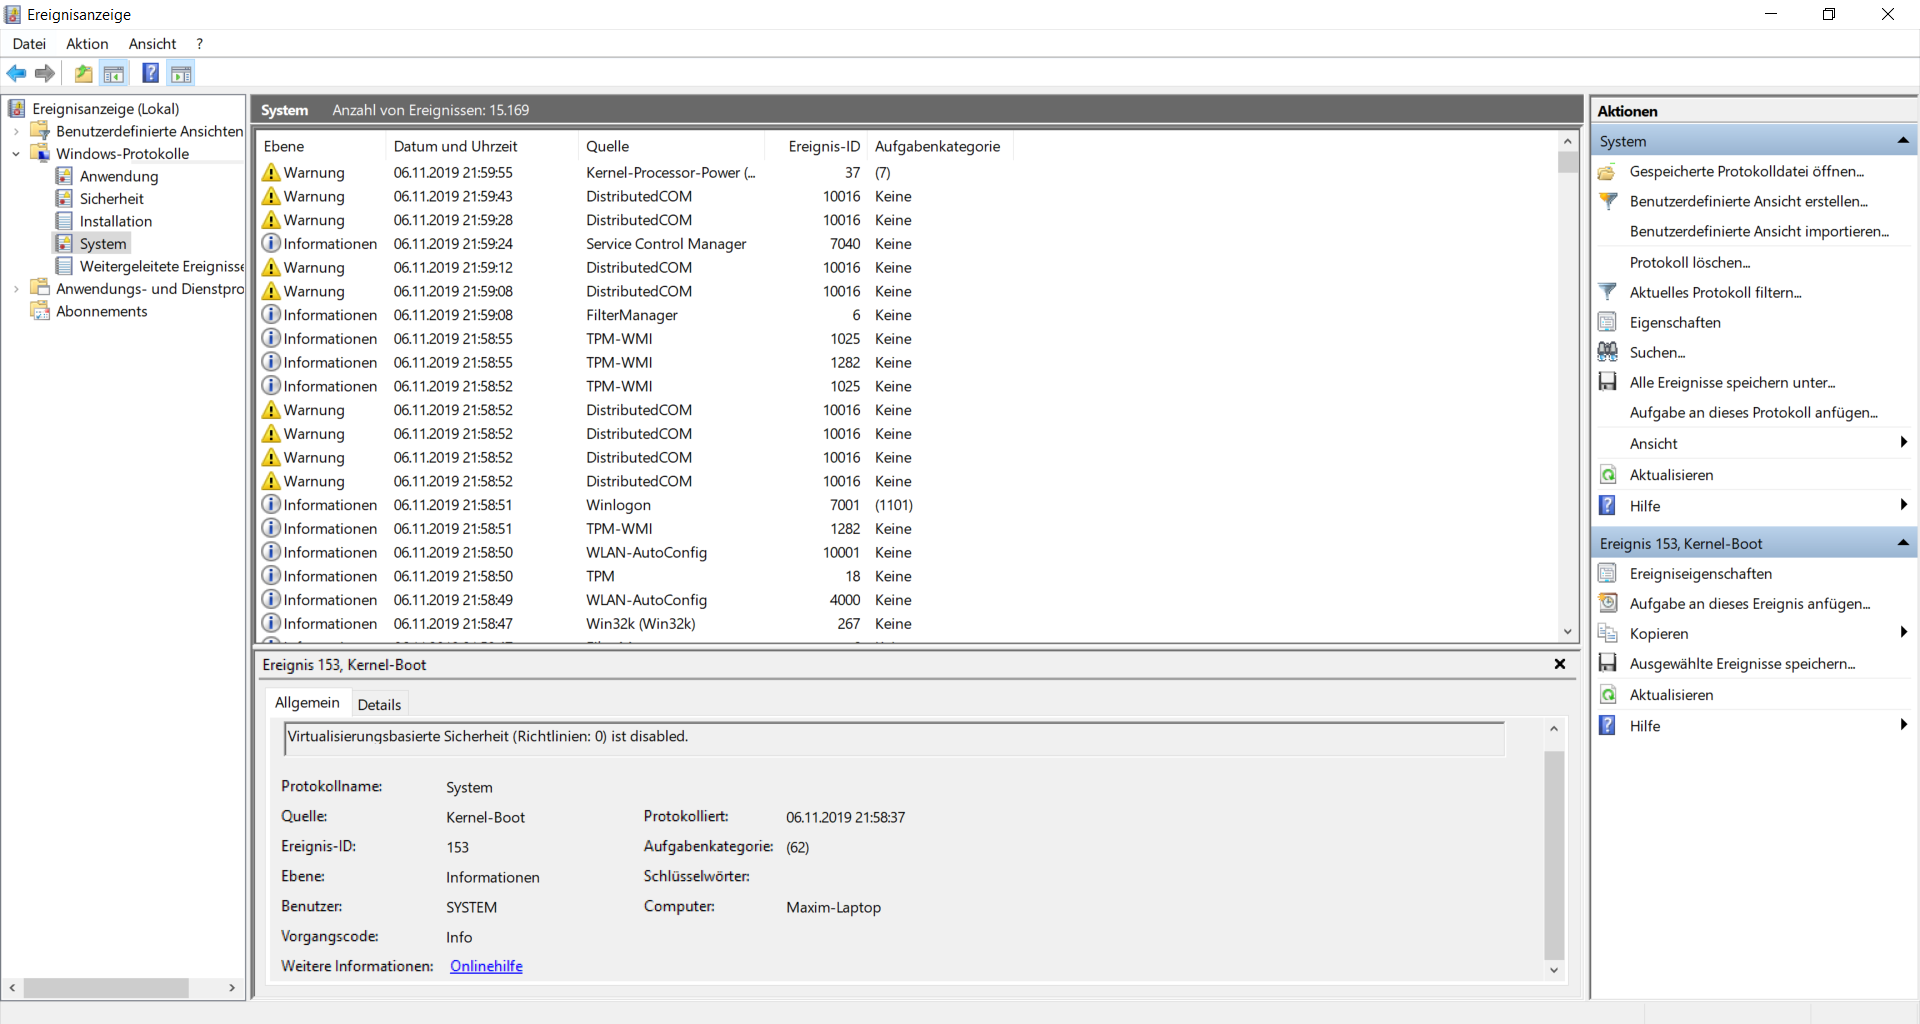Click Aufgabe an dieses Protokoll anfügen
The image size is (1920, 1024).
point(1753,412)
